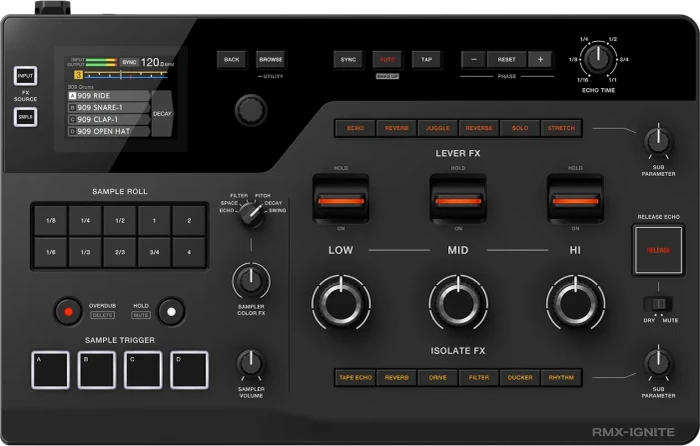Click the RELEASE echo pad

pyautogui.click(x=658, y=250)
